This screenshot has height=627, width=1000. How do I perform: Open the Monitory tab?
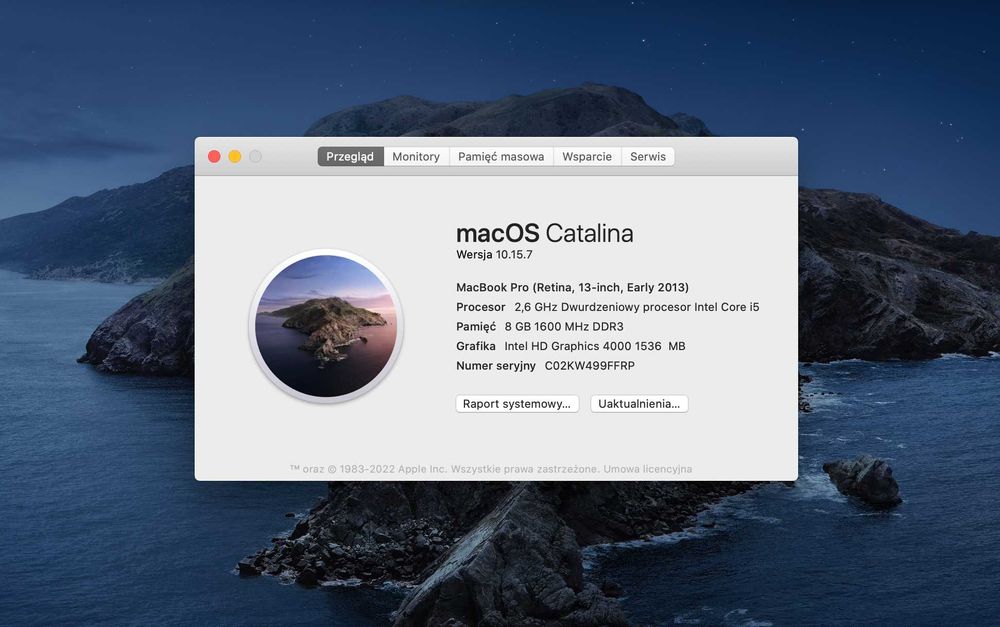tap(416, 156)
